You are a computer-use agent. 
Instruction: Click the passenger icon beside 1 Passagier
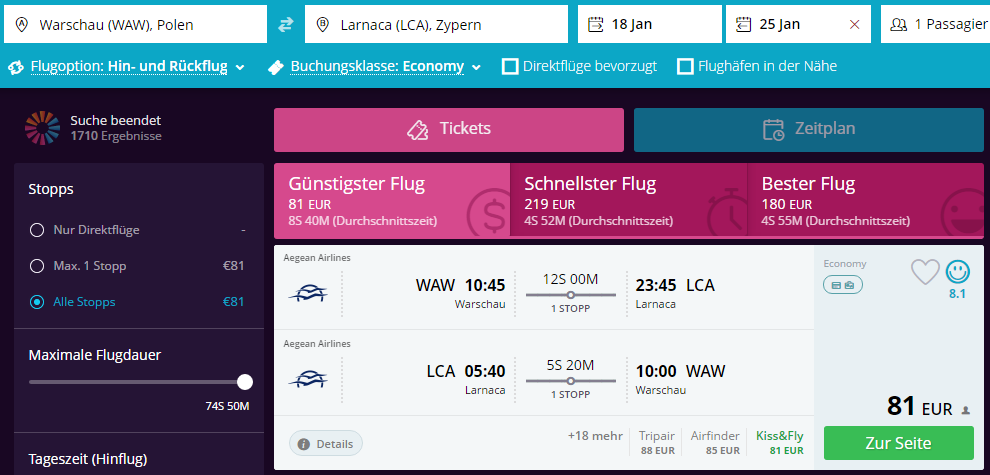[898, 25]
